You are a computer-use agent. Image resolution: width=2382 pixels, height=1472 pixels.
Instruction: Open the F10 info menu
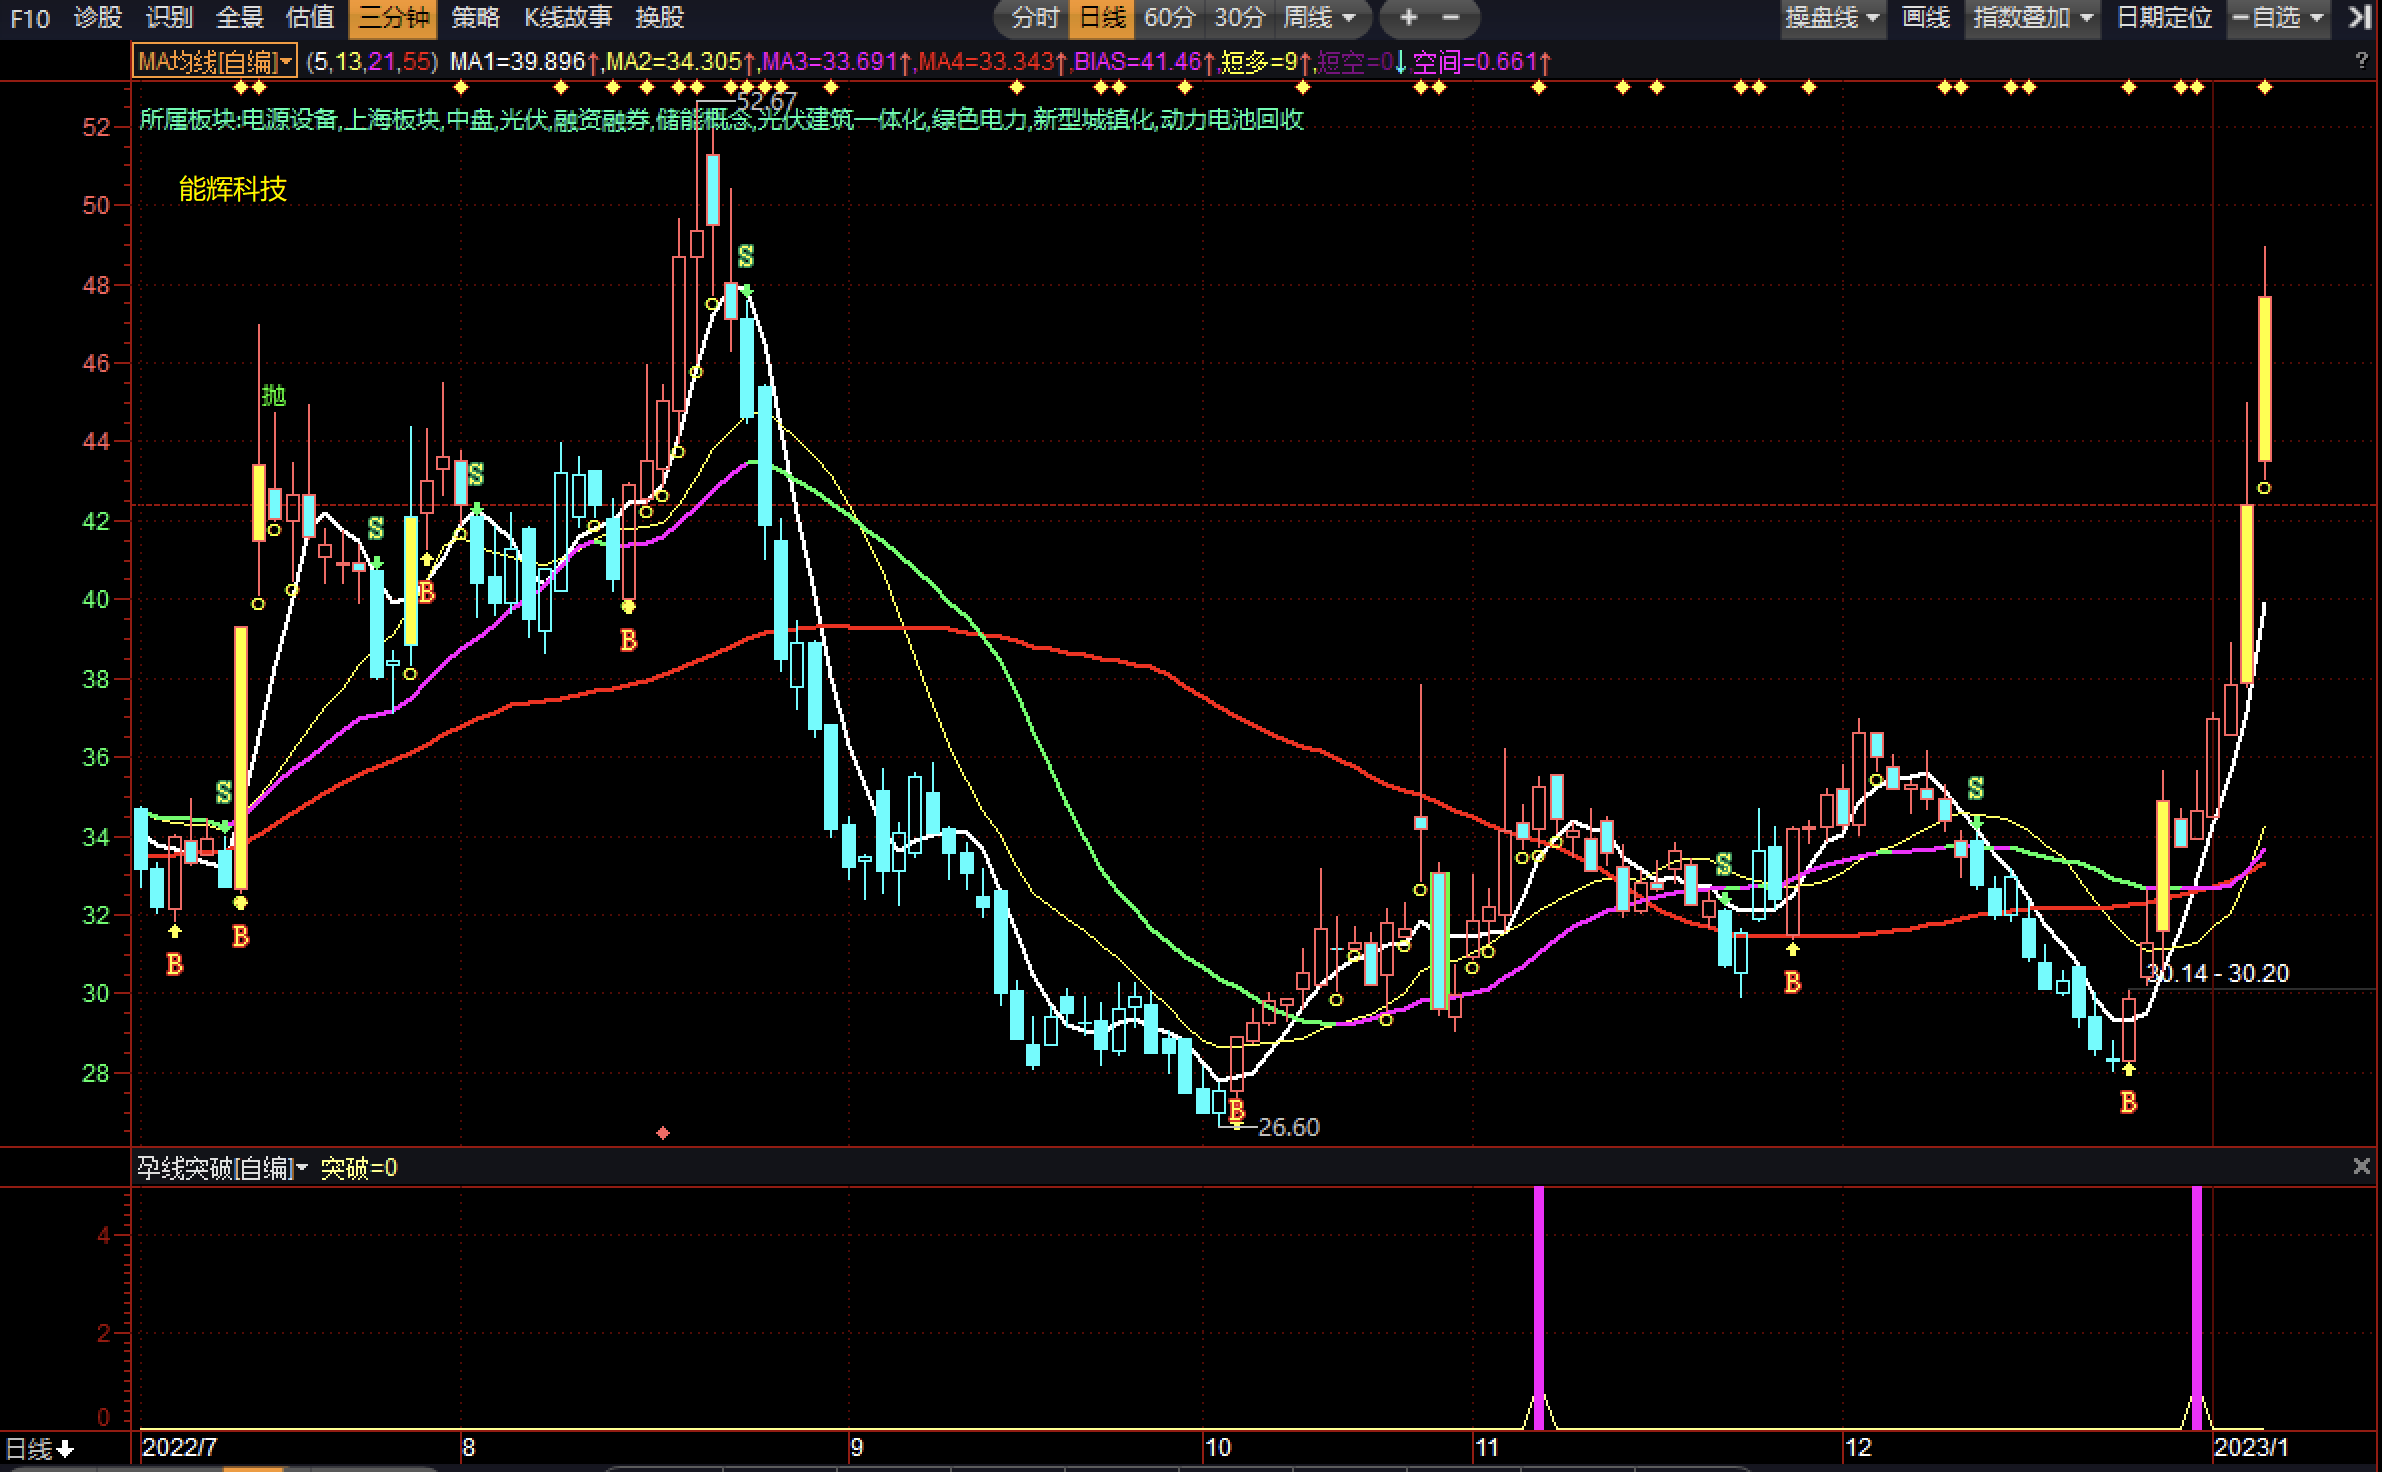(30, 17)
